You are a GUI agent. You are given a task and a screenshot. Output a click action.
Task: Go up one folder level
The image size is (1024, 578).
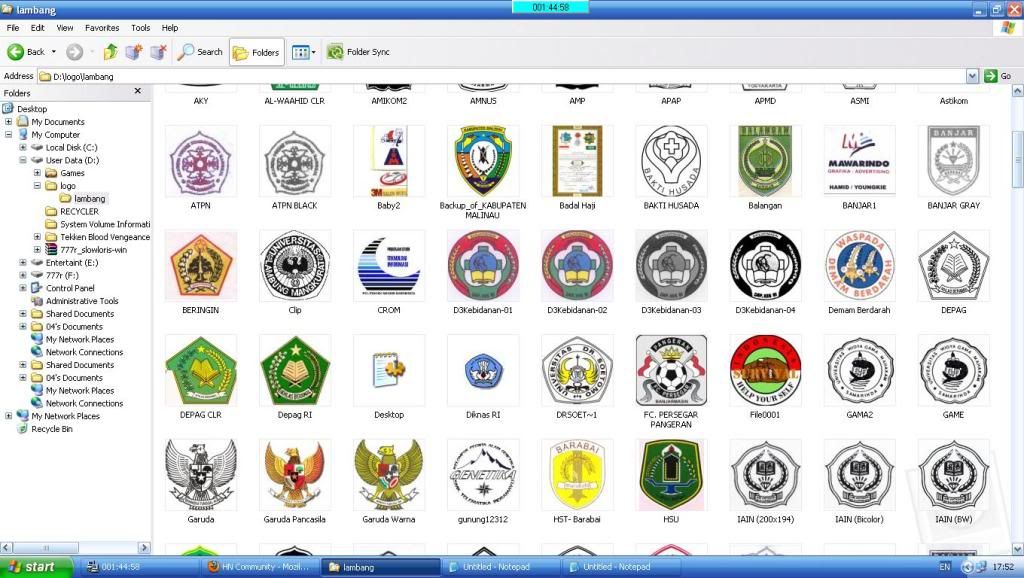tap(111, 52)
